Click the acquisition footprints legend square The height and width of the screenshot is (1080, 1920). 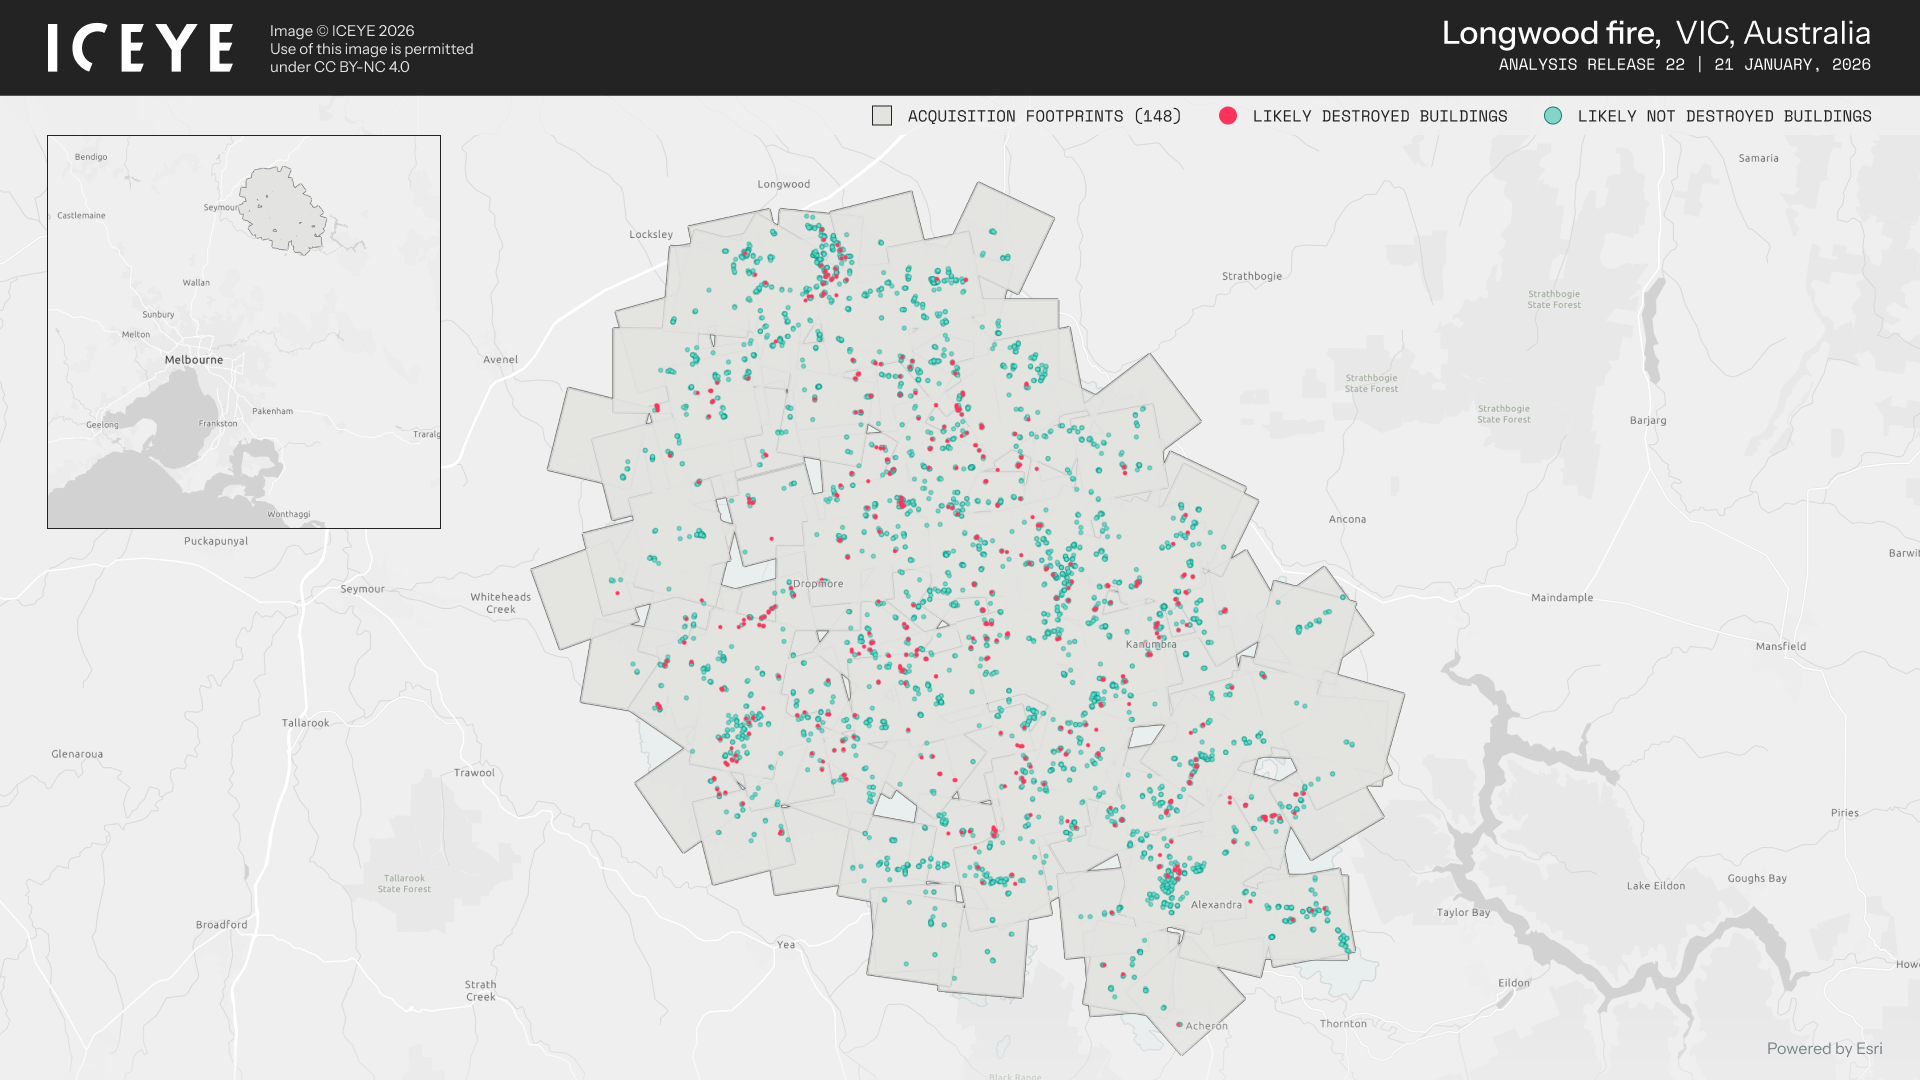pyautogui.click(x=881, y=116)
